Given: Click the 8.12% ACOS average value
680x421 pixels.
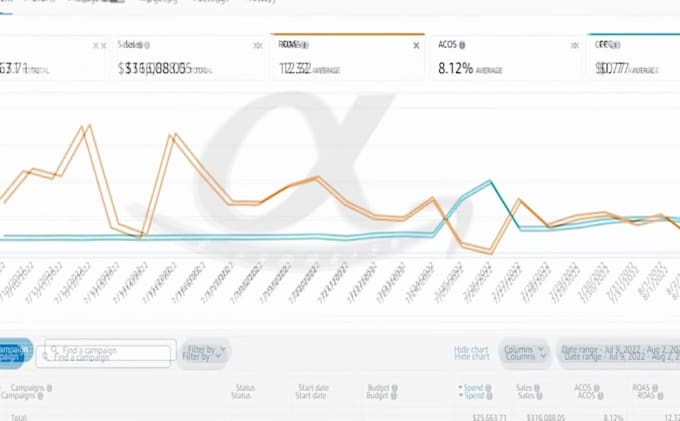Looking at the screenshot, I should [455, 69].
